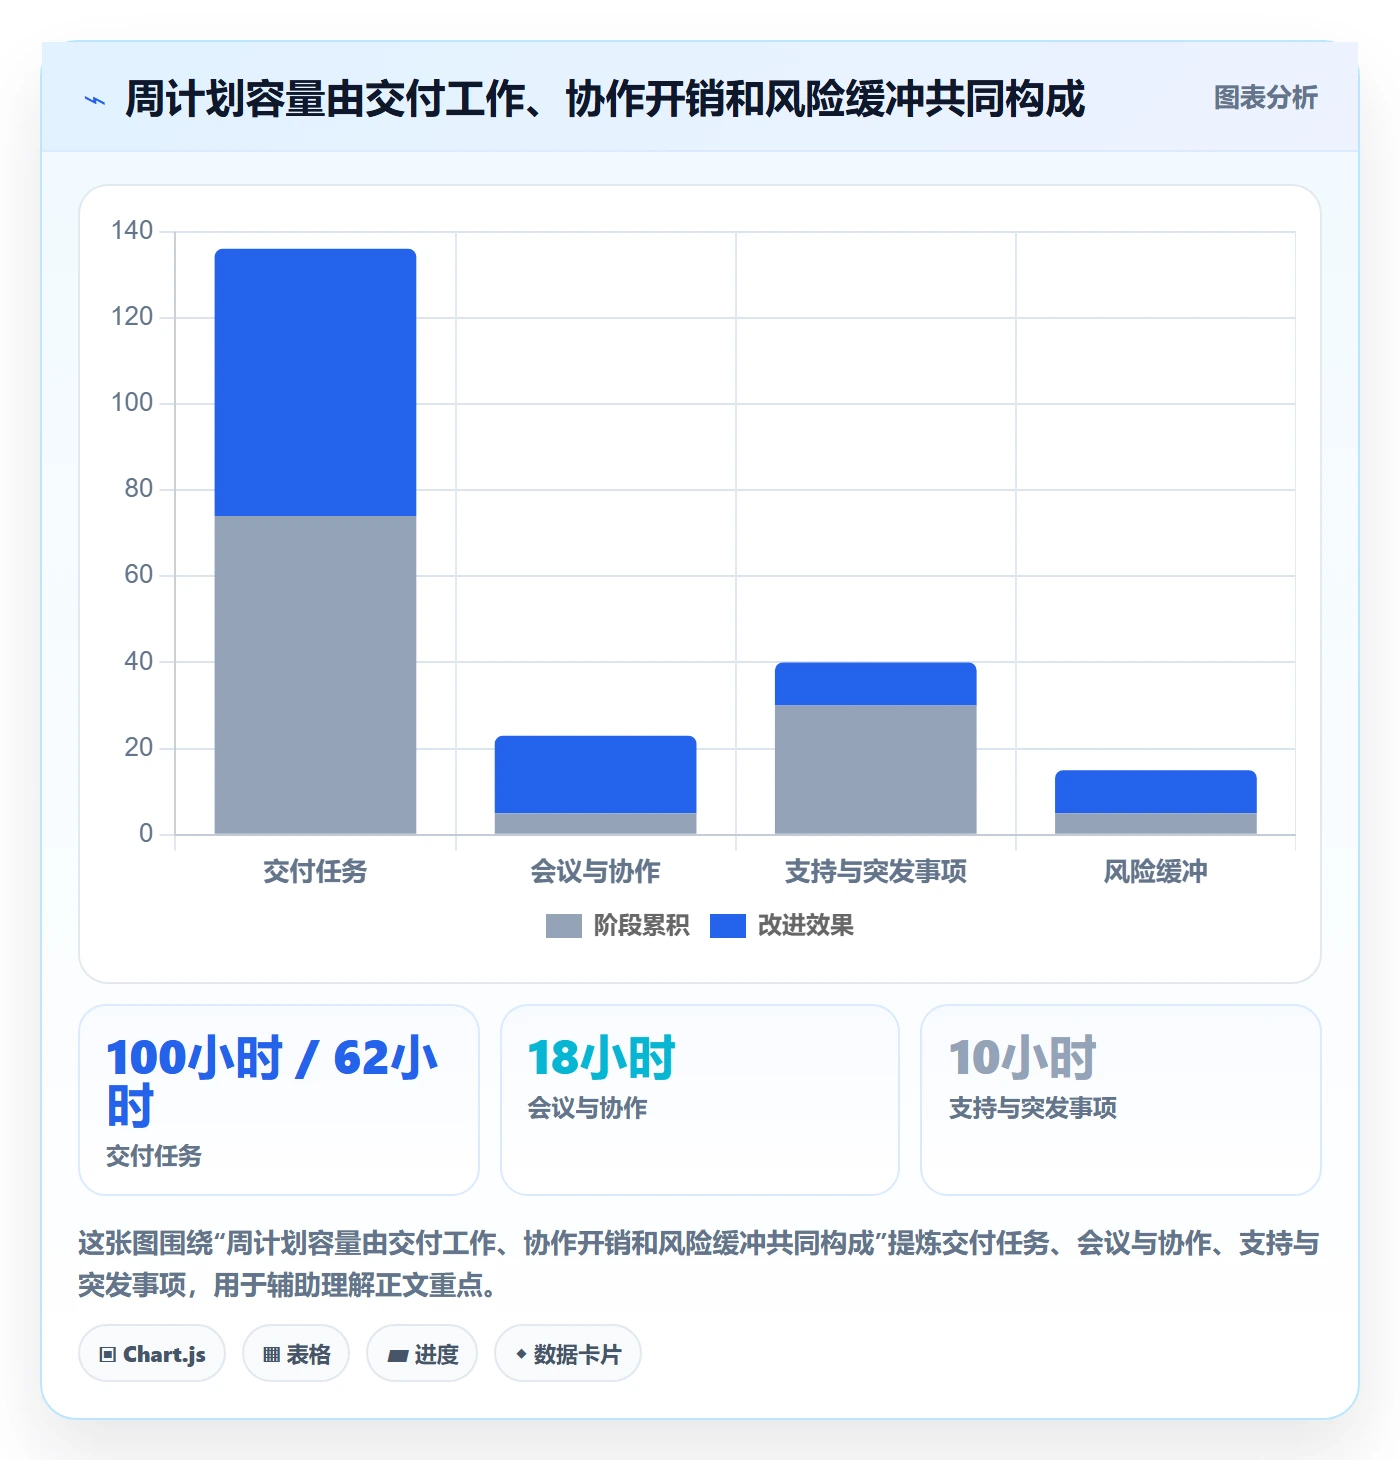Select the 进度 tag chip
This screenshot has width=1400, height=1460.
coord(422,1354)
